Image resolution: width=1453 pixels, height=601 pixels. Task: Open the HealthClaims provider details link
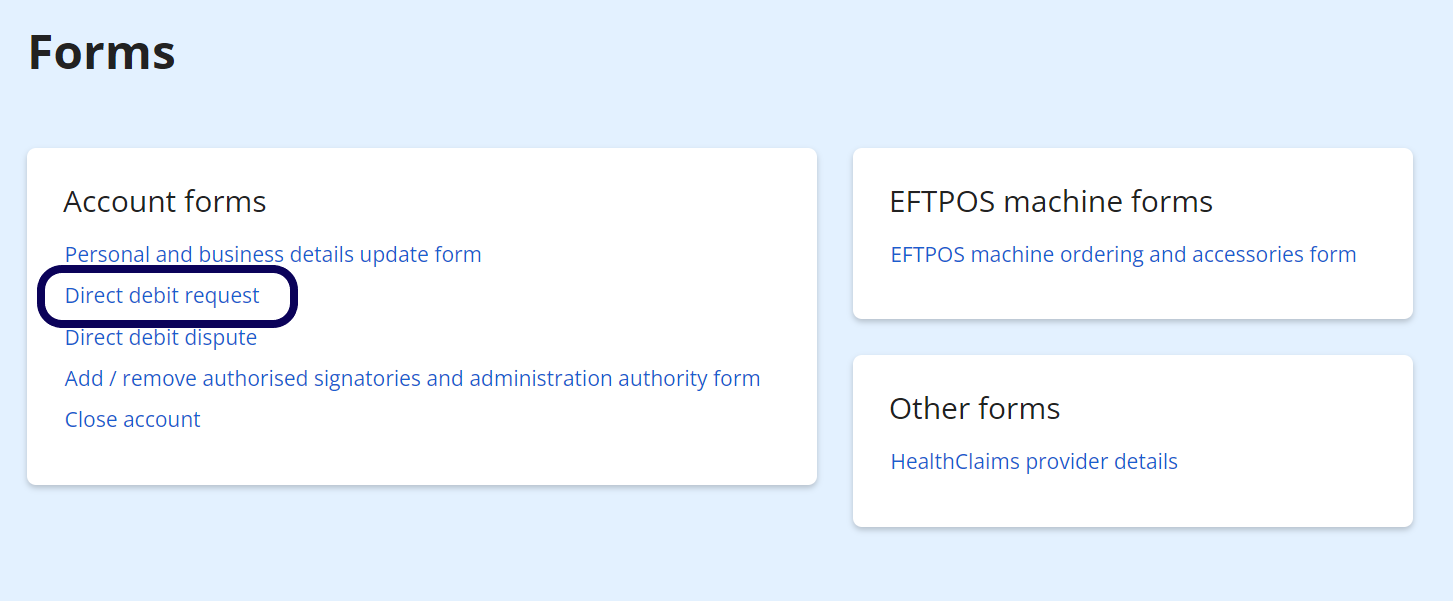pos(1034,462)
